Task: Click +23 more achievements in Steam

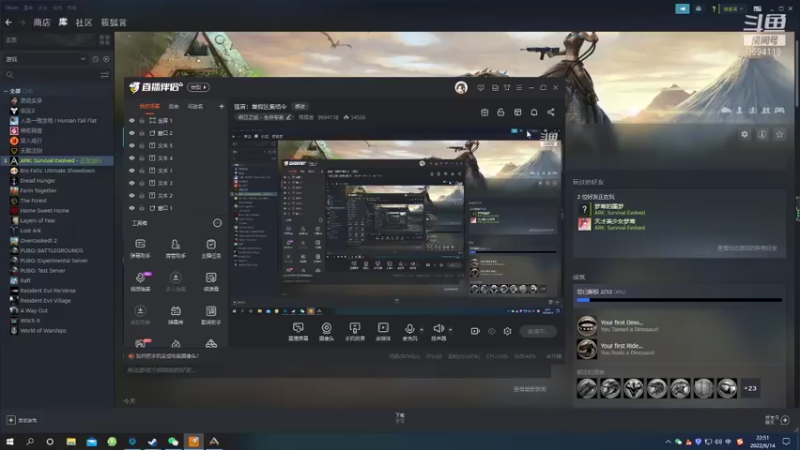Action: click(x=750, y=388)
